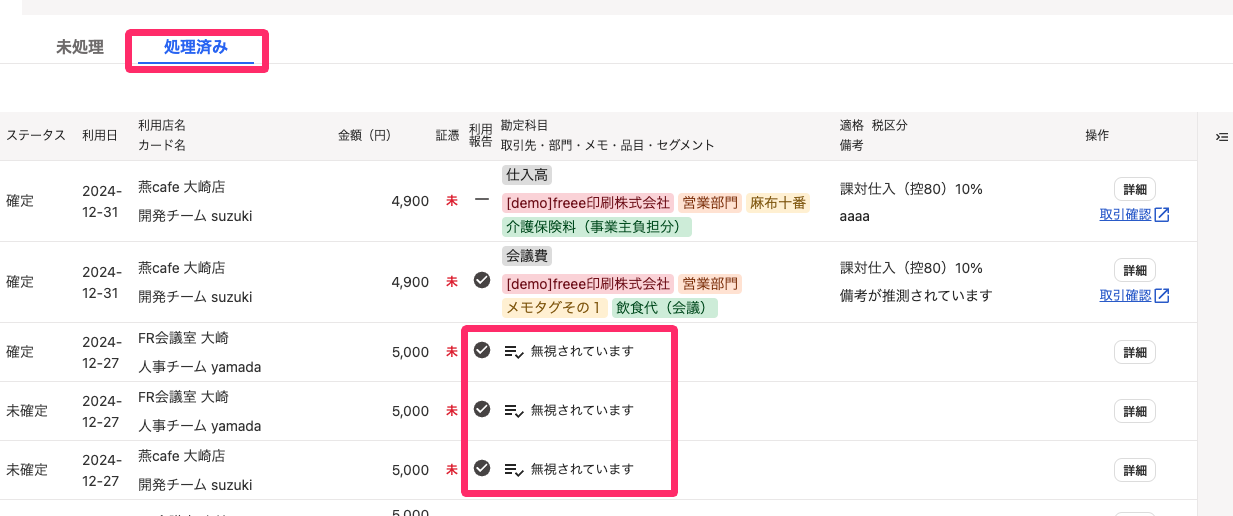The height and width of the screenshot is (516, 1233).
Task: Click 未 receipt marker in 会議費 row
Action: pyautogui.click(x=451, y=282)
